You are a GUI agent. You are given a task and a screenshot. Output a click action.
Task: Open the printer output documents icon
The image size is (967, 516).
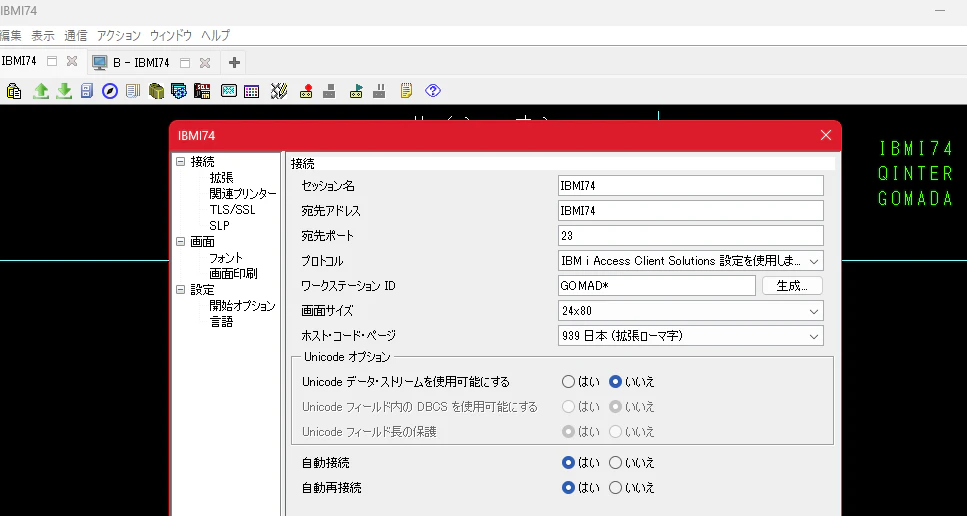[133, 91]
